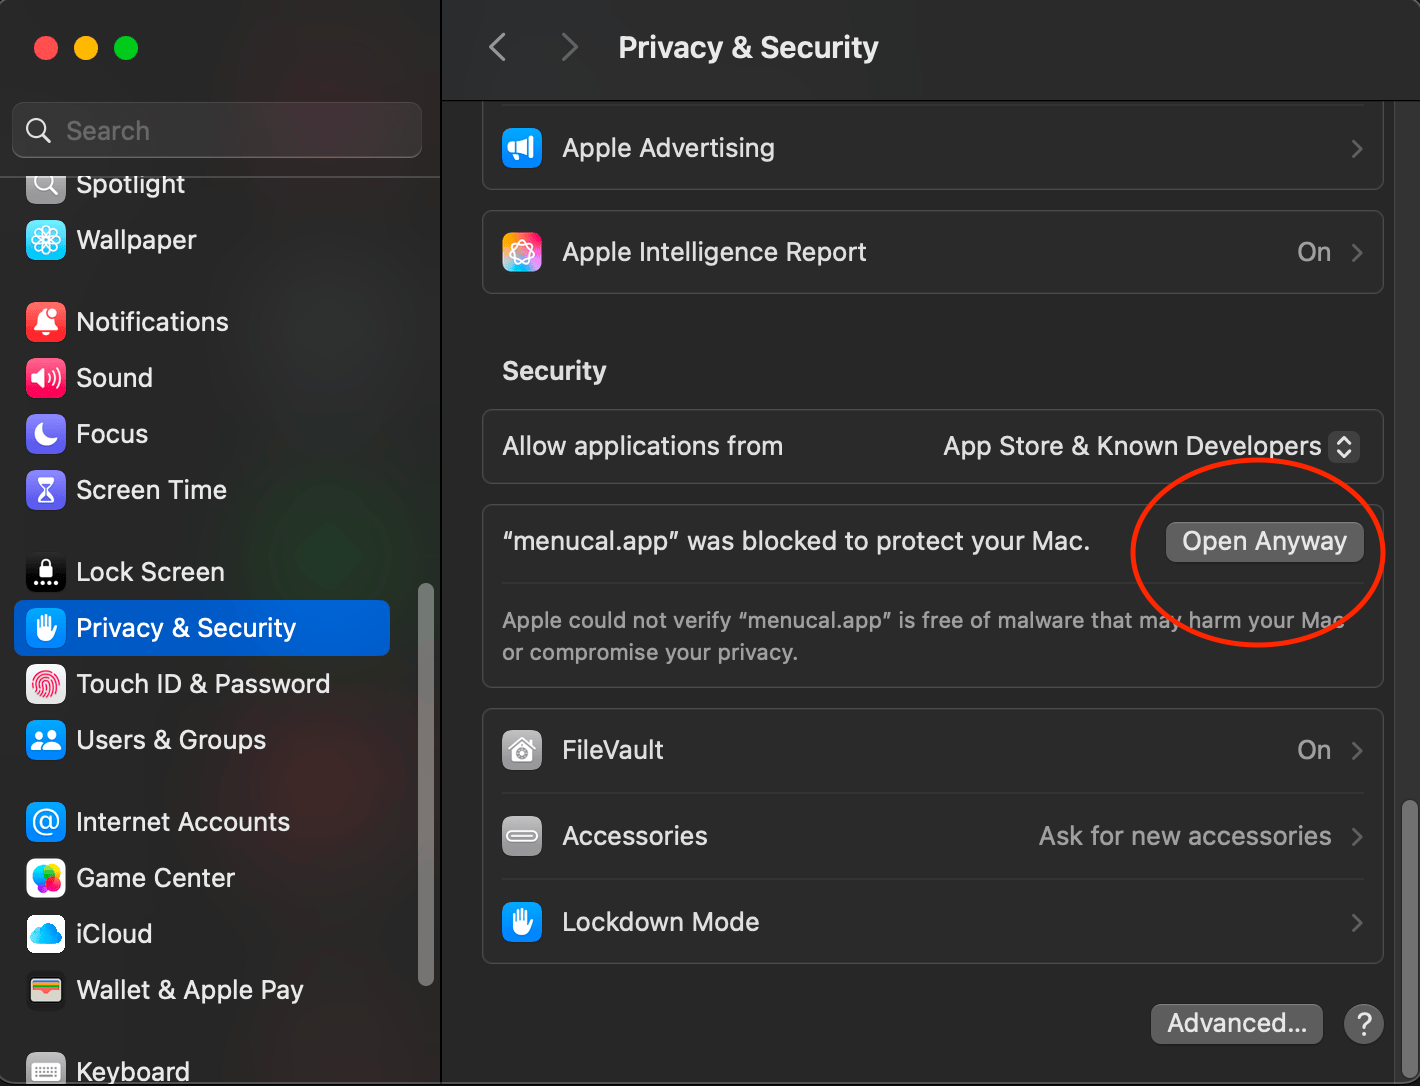Click the sidebar scrollbar thumb
1420x1086 pixels.
point(426,784)
